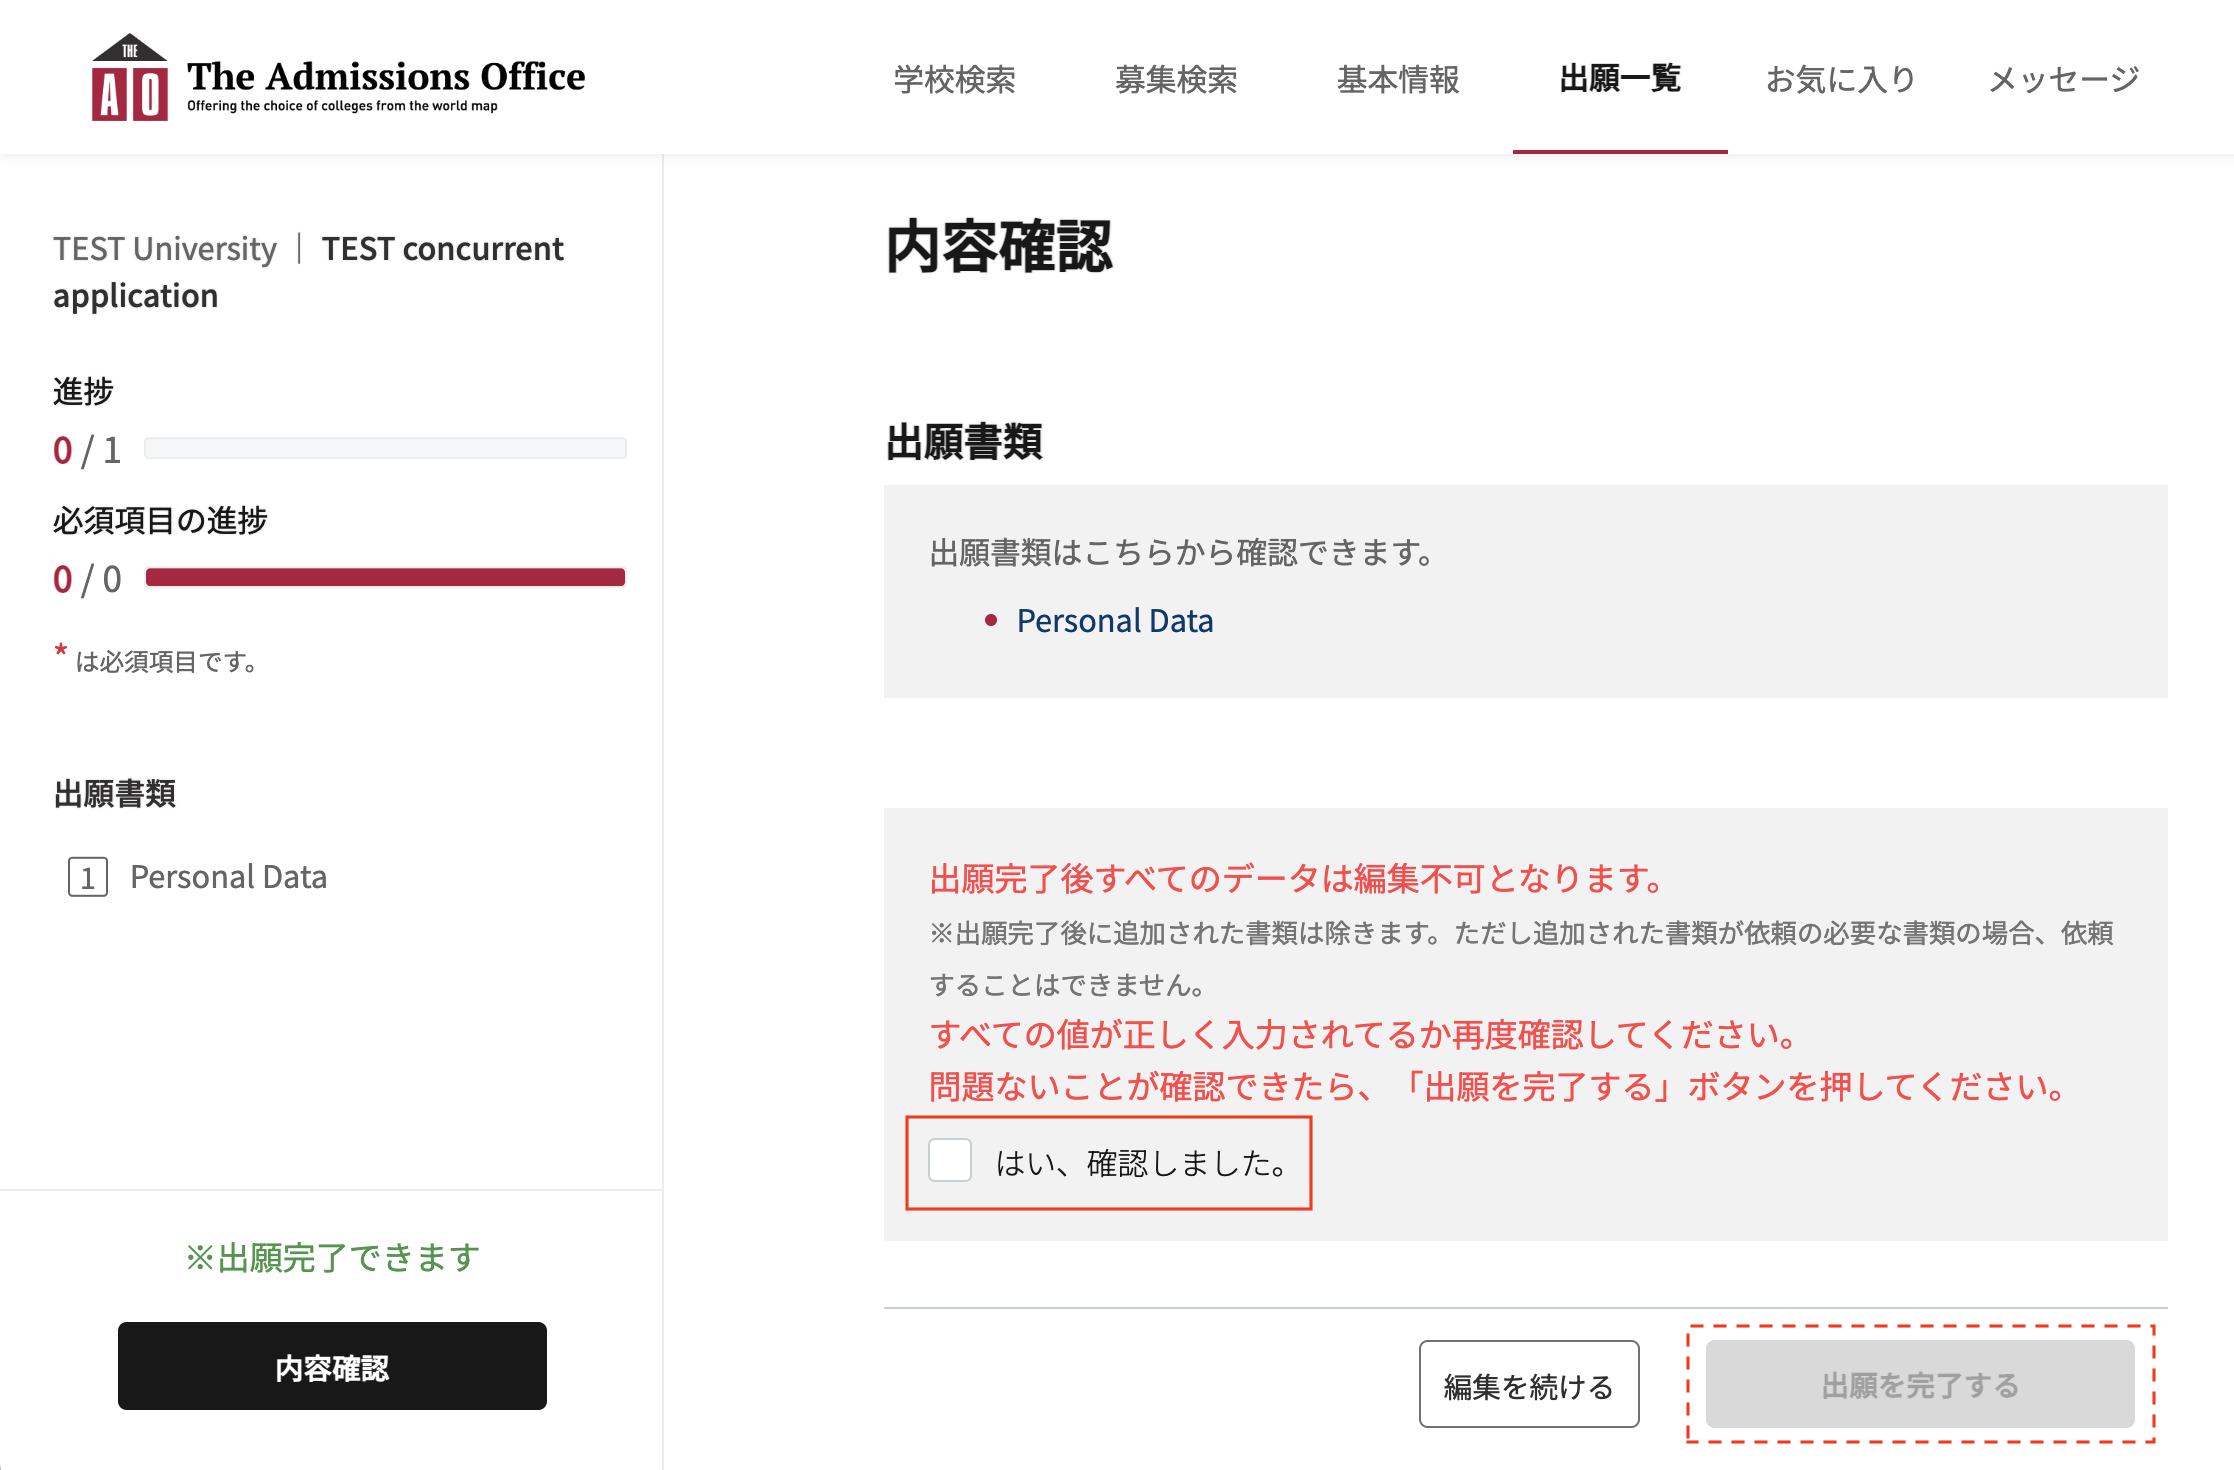Click the 編集を続ける button
Viewport: 2234px width, 1470px height.
pyautogui.click(x=1528, y=1385)
